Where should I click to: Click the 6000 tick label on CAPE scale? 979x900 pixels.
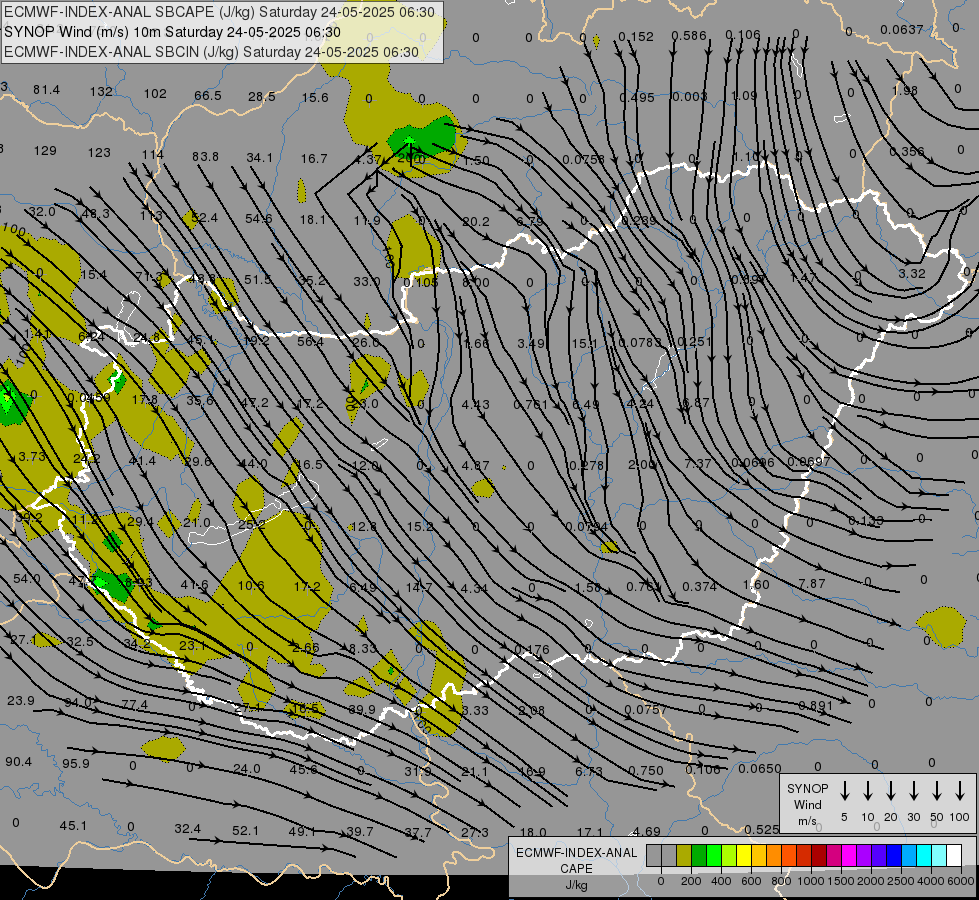click(x=961, y=881)
